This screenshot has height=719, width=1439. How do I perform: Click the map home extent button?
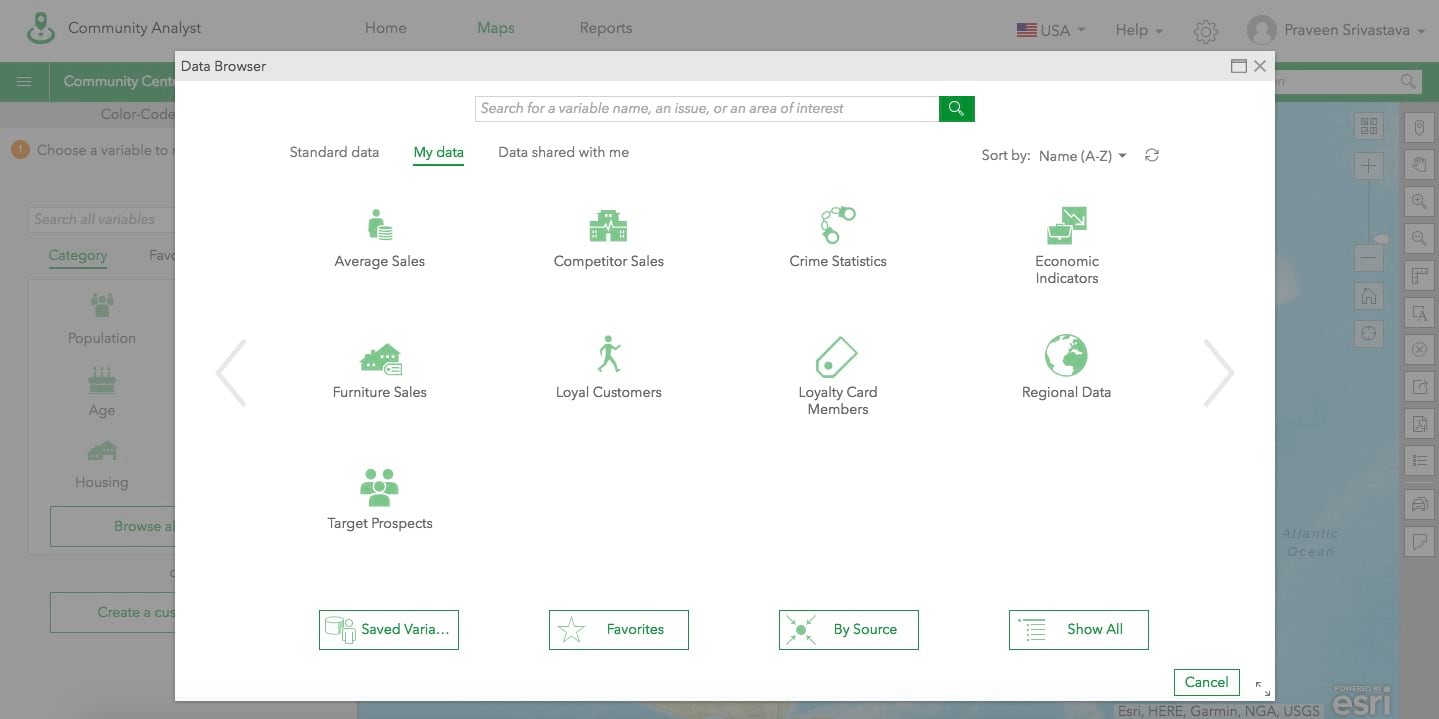(x=1369, y=296)
